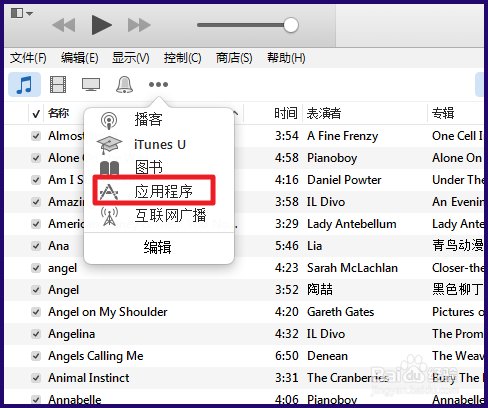Select the song Angels Calling Me

pos(96,356)
